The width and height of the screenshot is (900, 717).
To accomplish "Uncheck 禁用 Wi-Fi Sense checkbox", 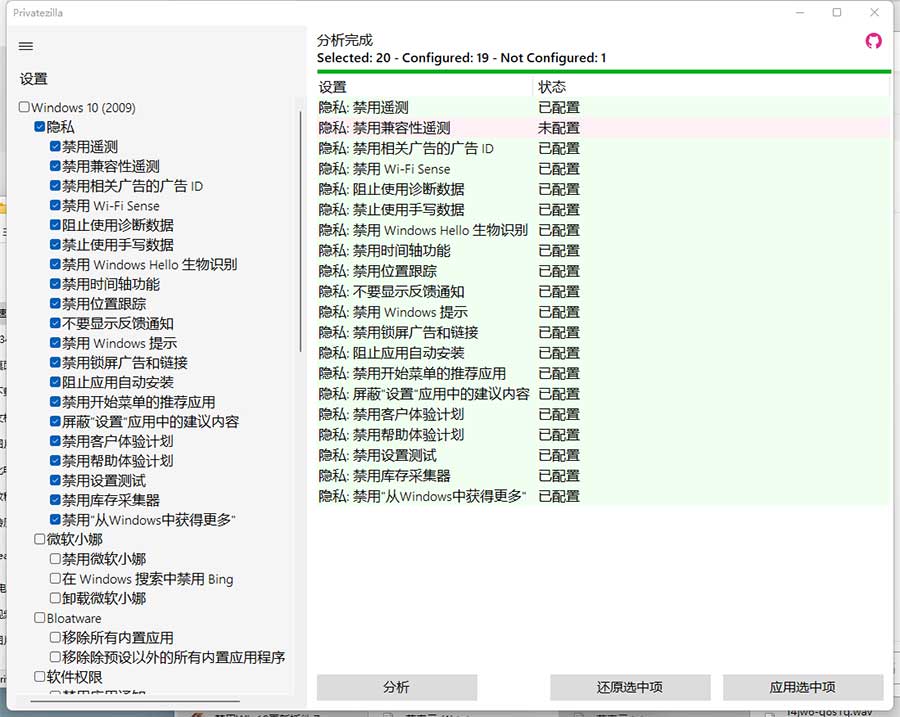I will click(55, 205).
